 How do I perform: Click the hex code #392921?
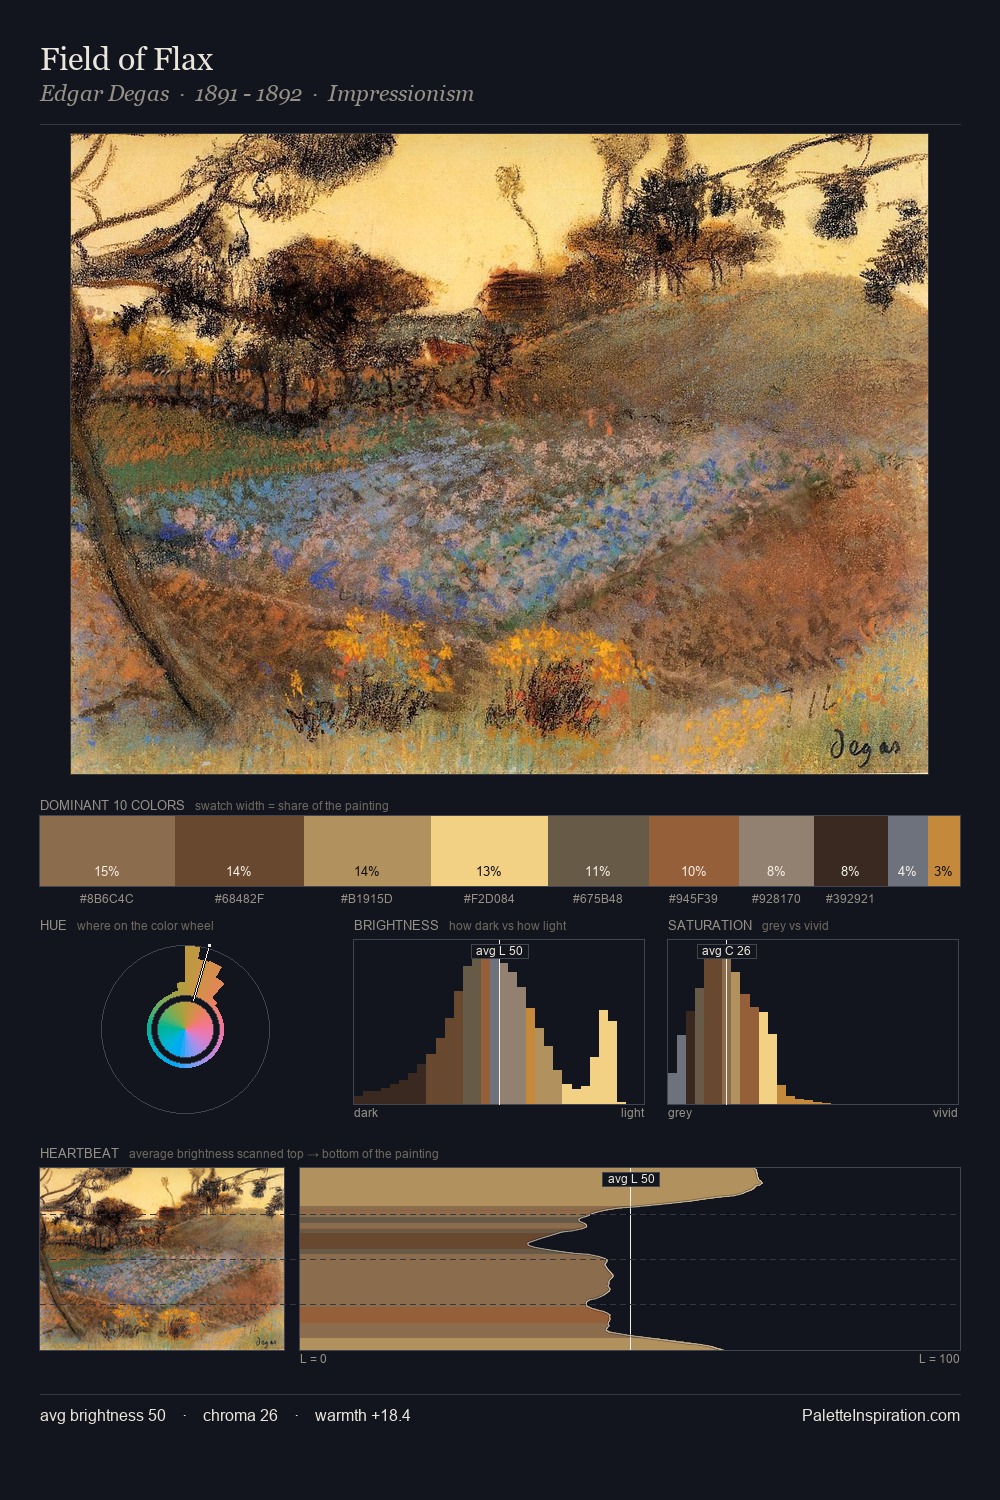click(851, 898)
